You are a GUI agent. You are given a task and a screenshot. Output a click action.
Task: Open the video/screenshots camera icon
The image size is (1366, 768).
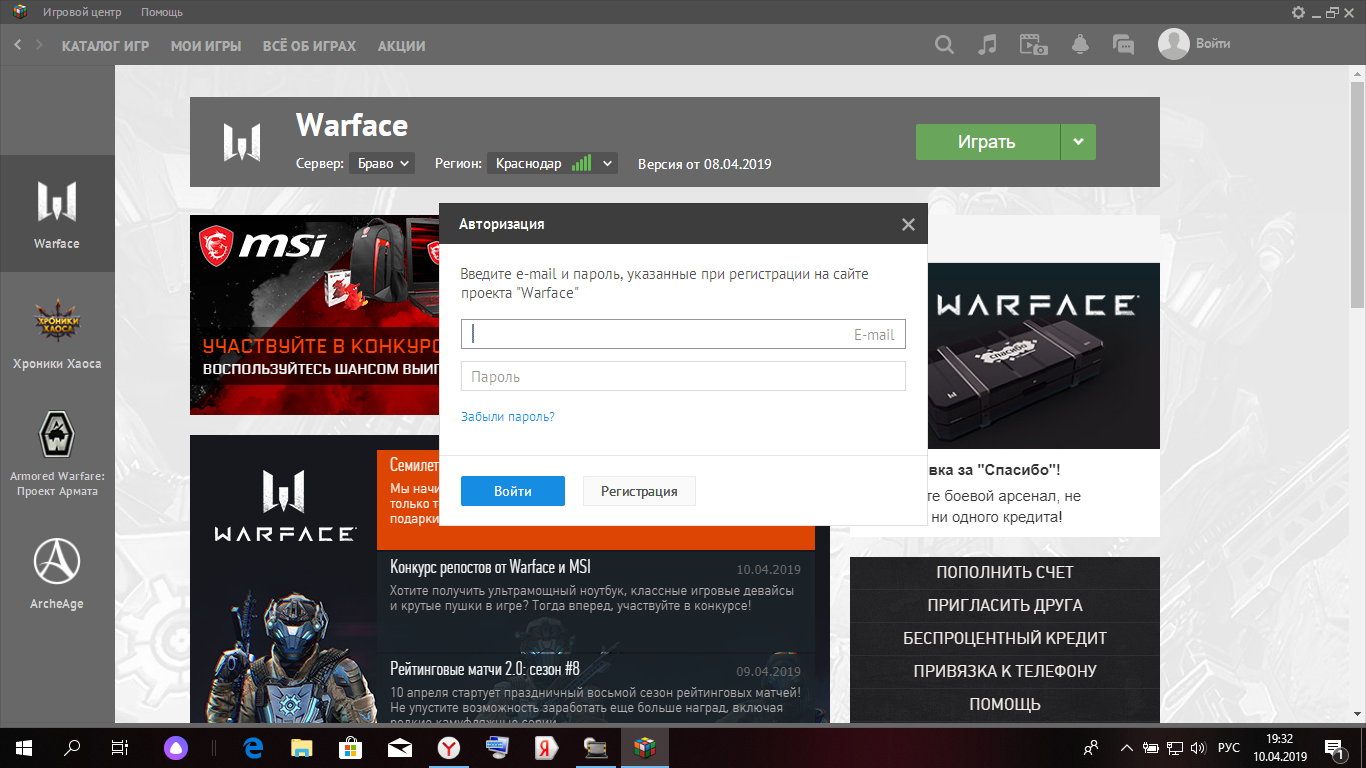pyautogui.click(x=1033, y=45)
